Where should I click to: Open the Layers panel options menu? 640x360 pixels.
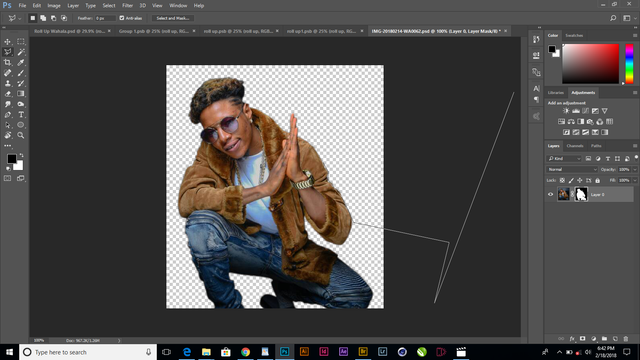[x=635, y=146]
